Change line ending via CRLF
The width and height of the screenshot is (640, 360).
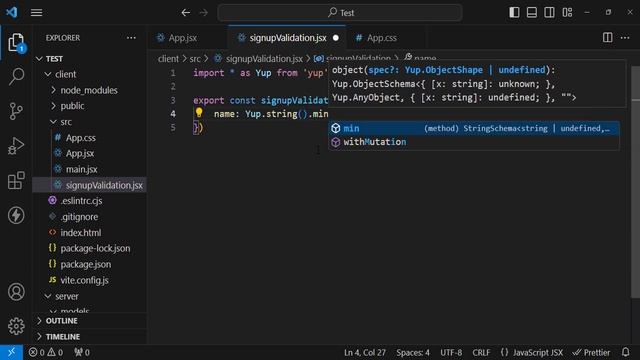tap(481, 352)
